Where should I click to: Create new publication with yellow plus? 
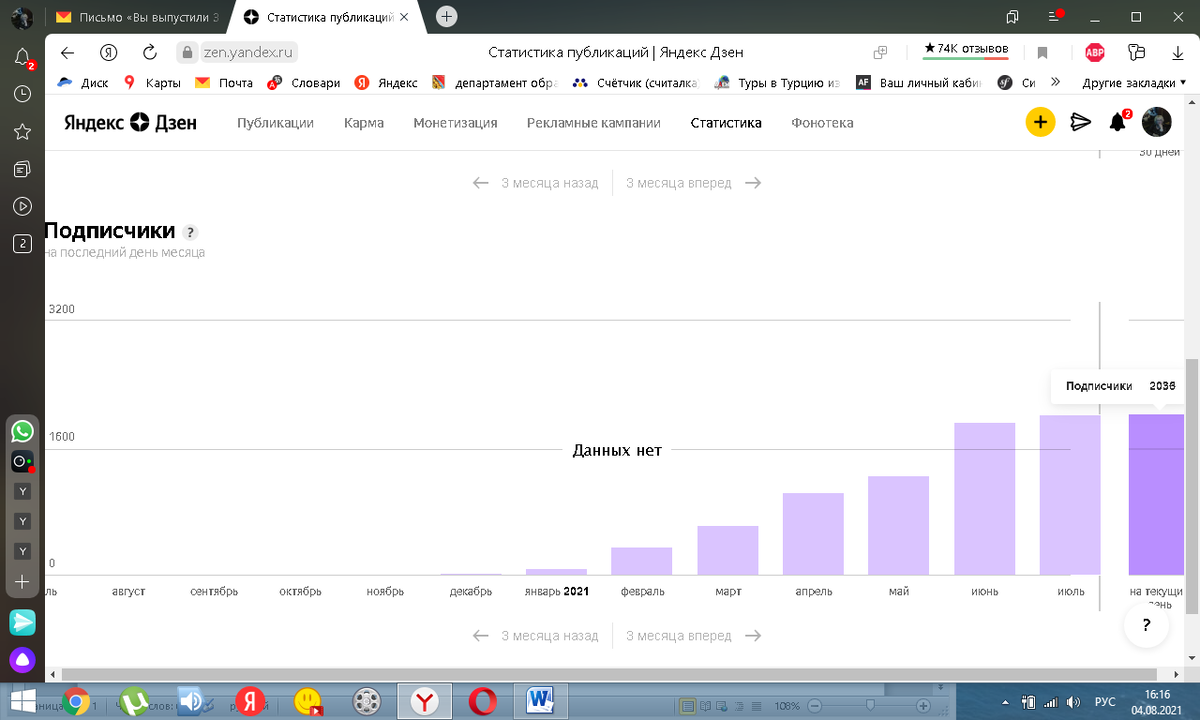tap(1040, 122)
